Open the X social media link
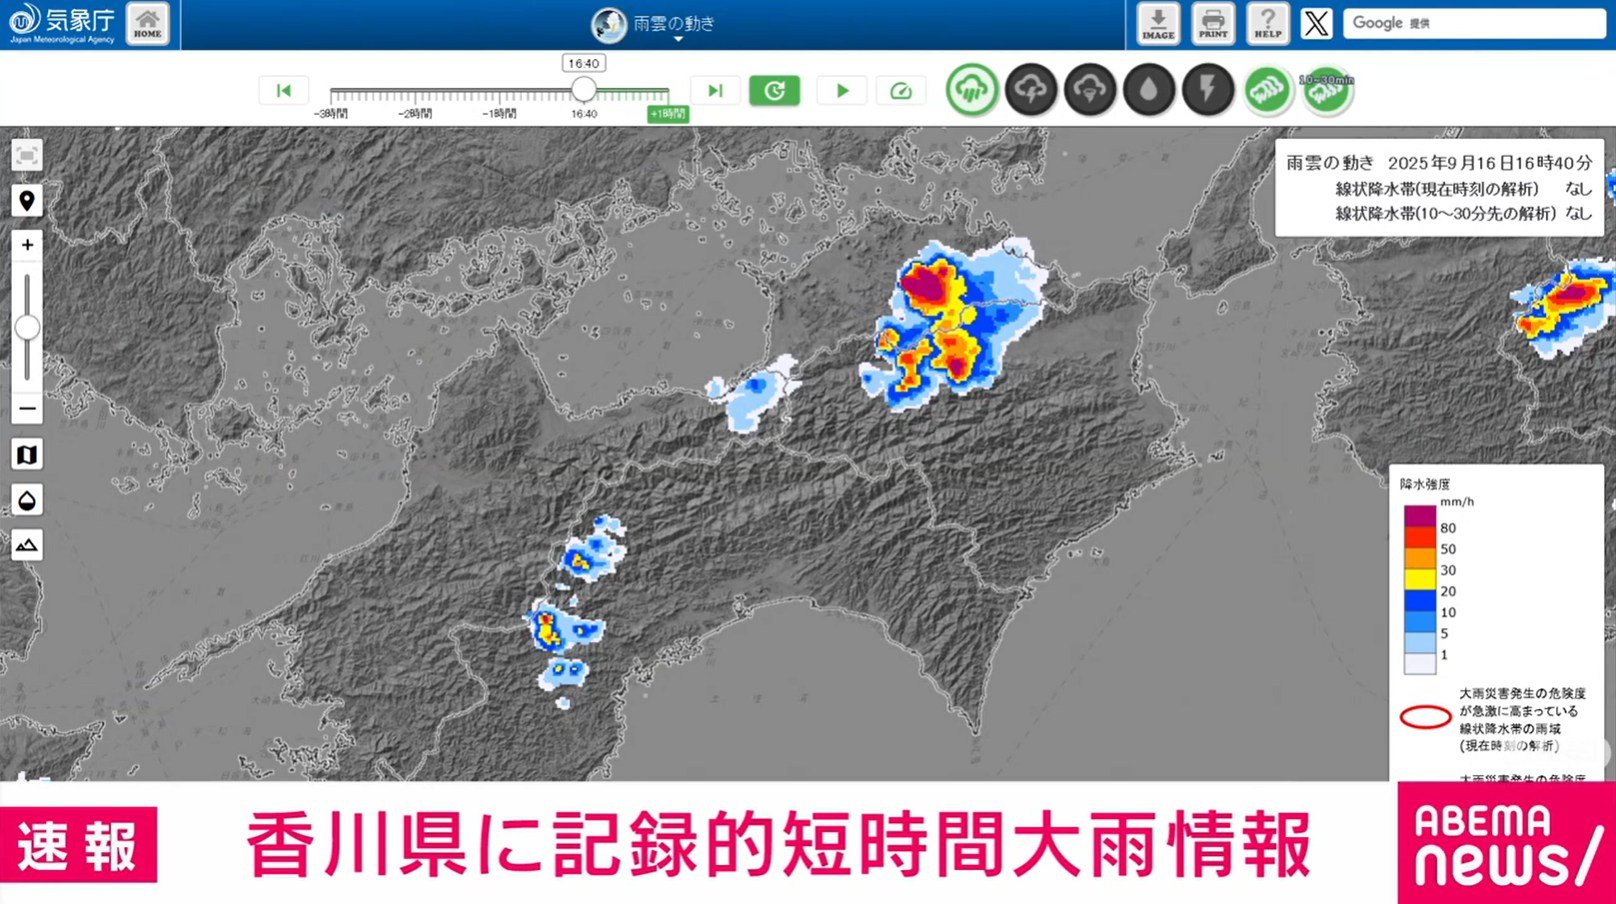 pyautogui.click(x=1317, y=23)
